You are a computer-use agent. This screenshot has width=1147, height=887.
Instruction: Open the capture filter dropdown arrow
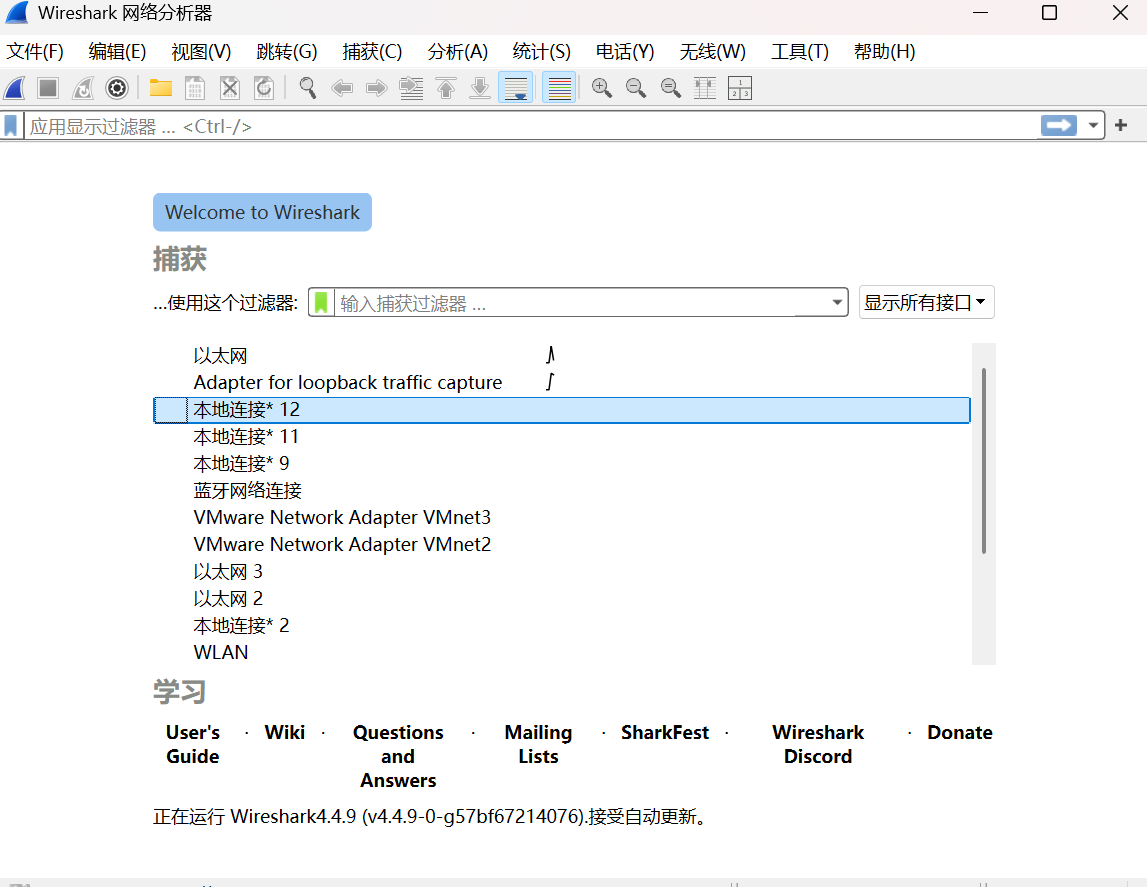(x=837, y=303)
